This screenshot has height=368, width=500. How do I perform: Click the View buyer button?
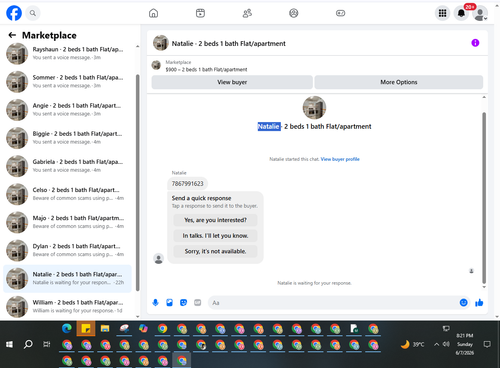(x=232, y=82)
